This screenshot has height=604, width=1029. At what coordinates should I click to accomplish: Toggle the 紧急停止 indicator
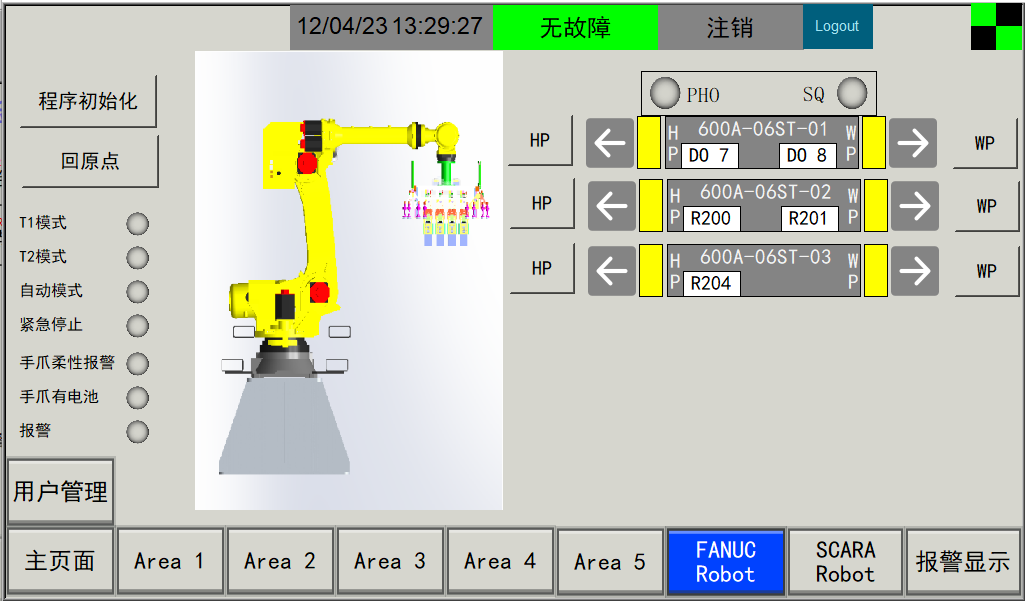pyautogui.click(x=137, y=326)
